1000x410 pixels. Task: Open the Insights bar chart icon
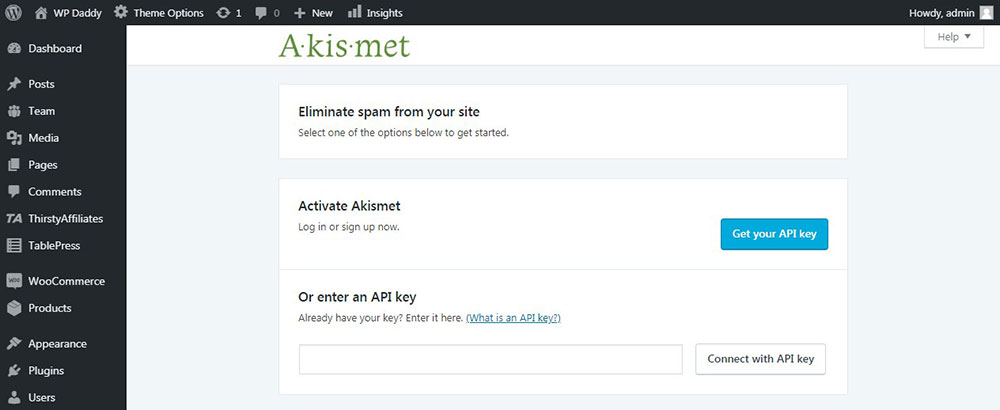[x=355, y=11]
